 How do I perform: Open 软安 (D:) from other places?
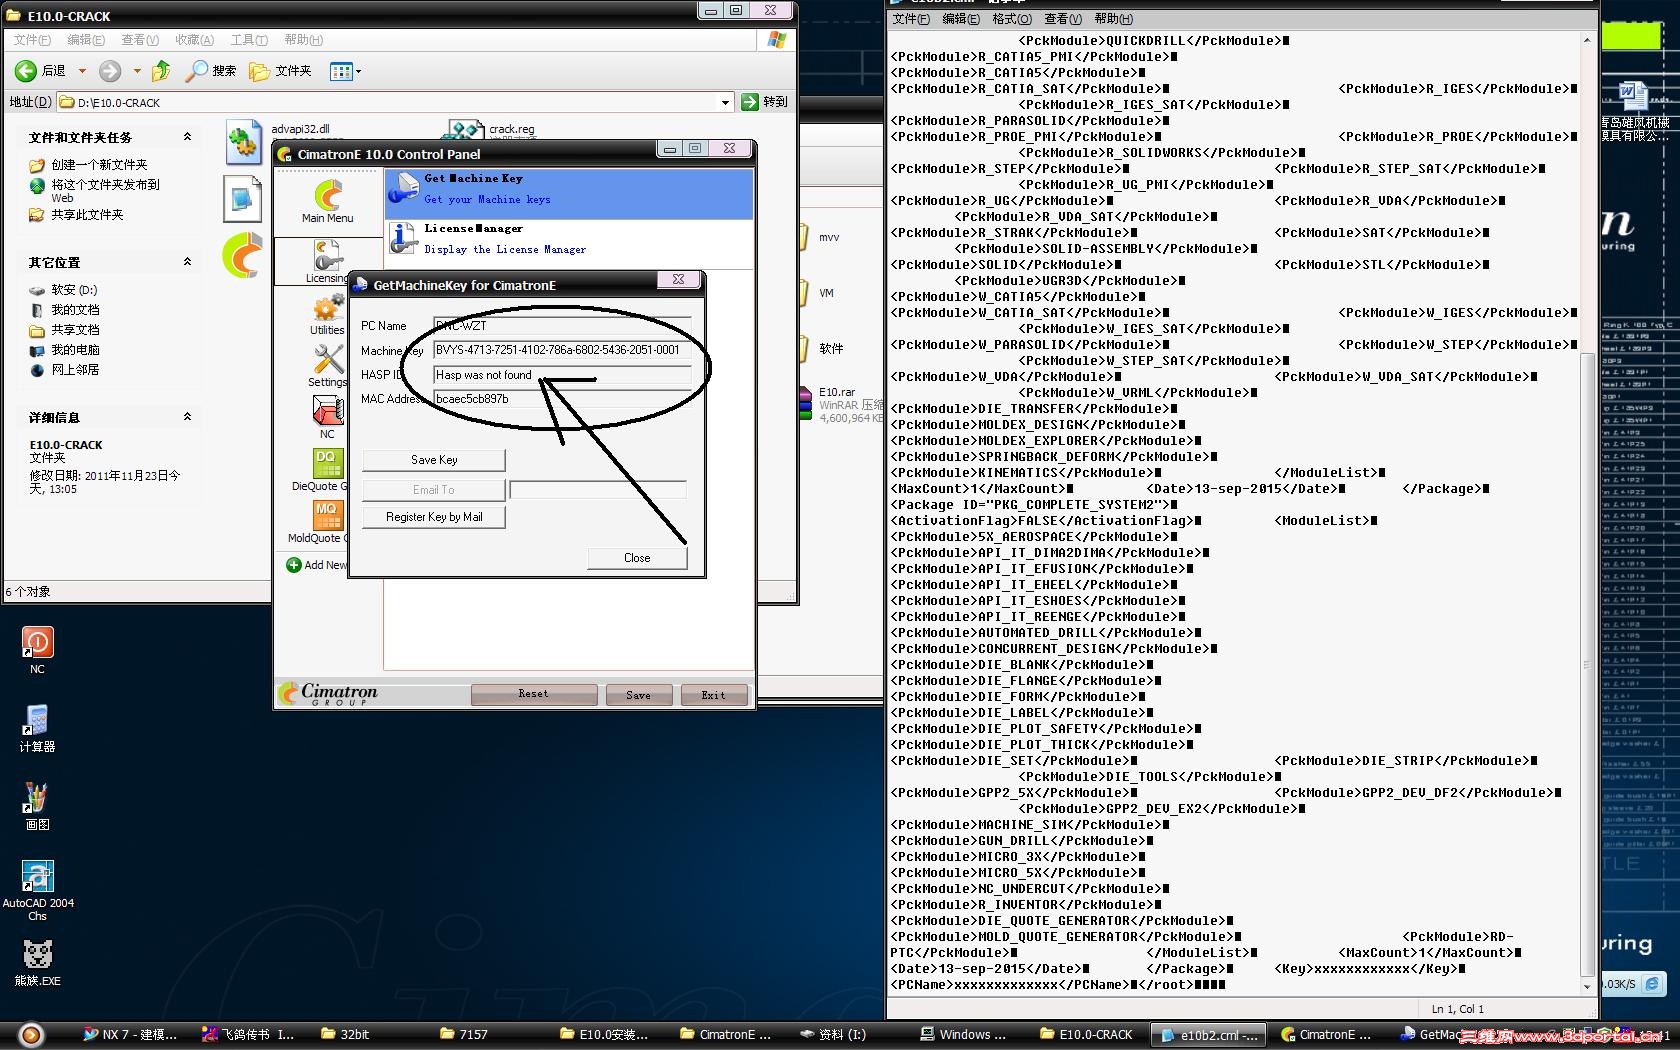[x=74, y=290]
